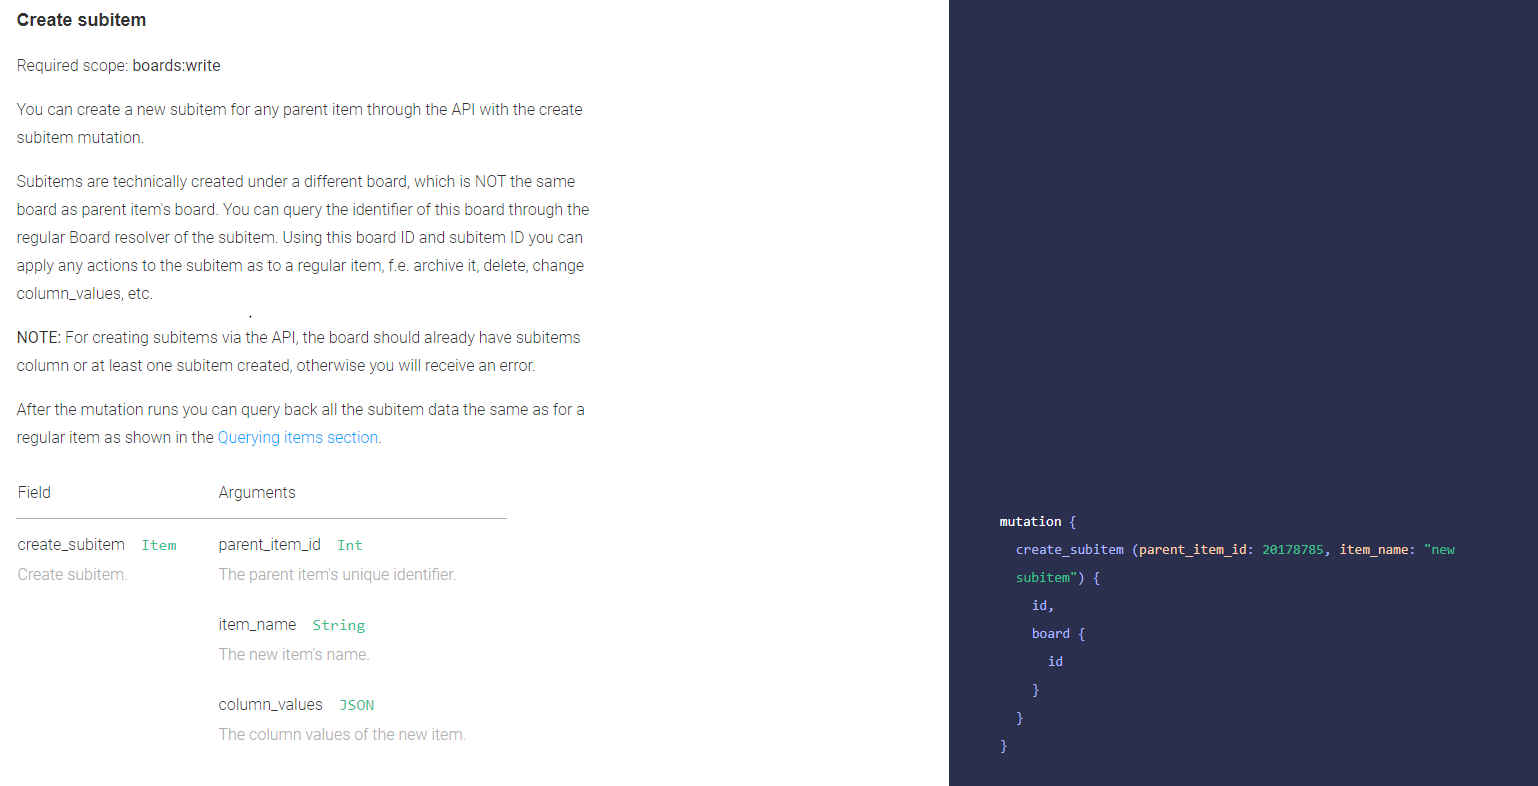Click create_subitem in the dark code panel

click(x=1069, y=549)
